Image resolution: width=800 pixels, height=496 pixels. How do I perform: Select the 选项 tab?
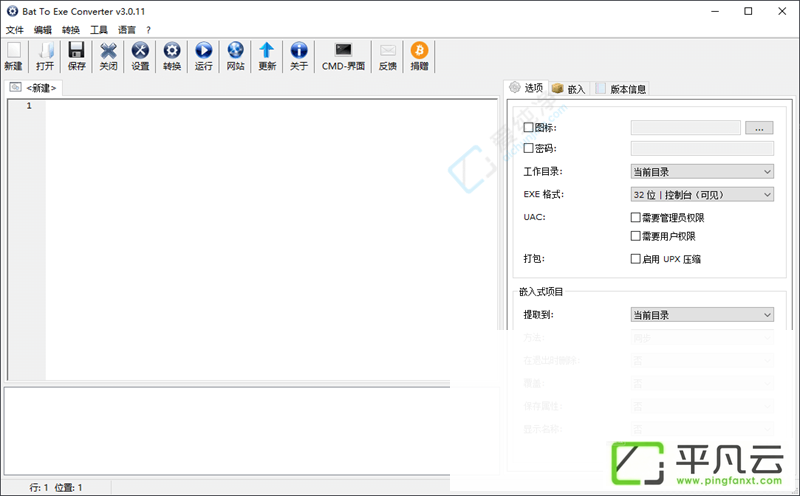527,88
